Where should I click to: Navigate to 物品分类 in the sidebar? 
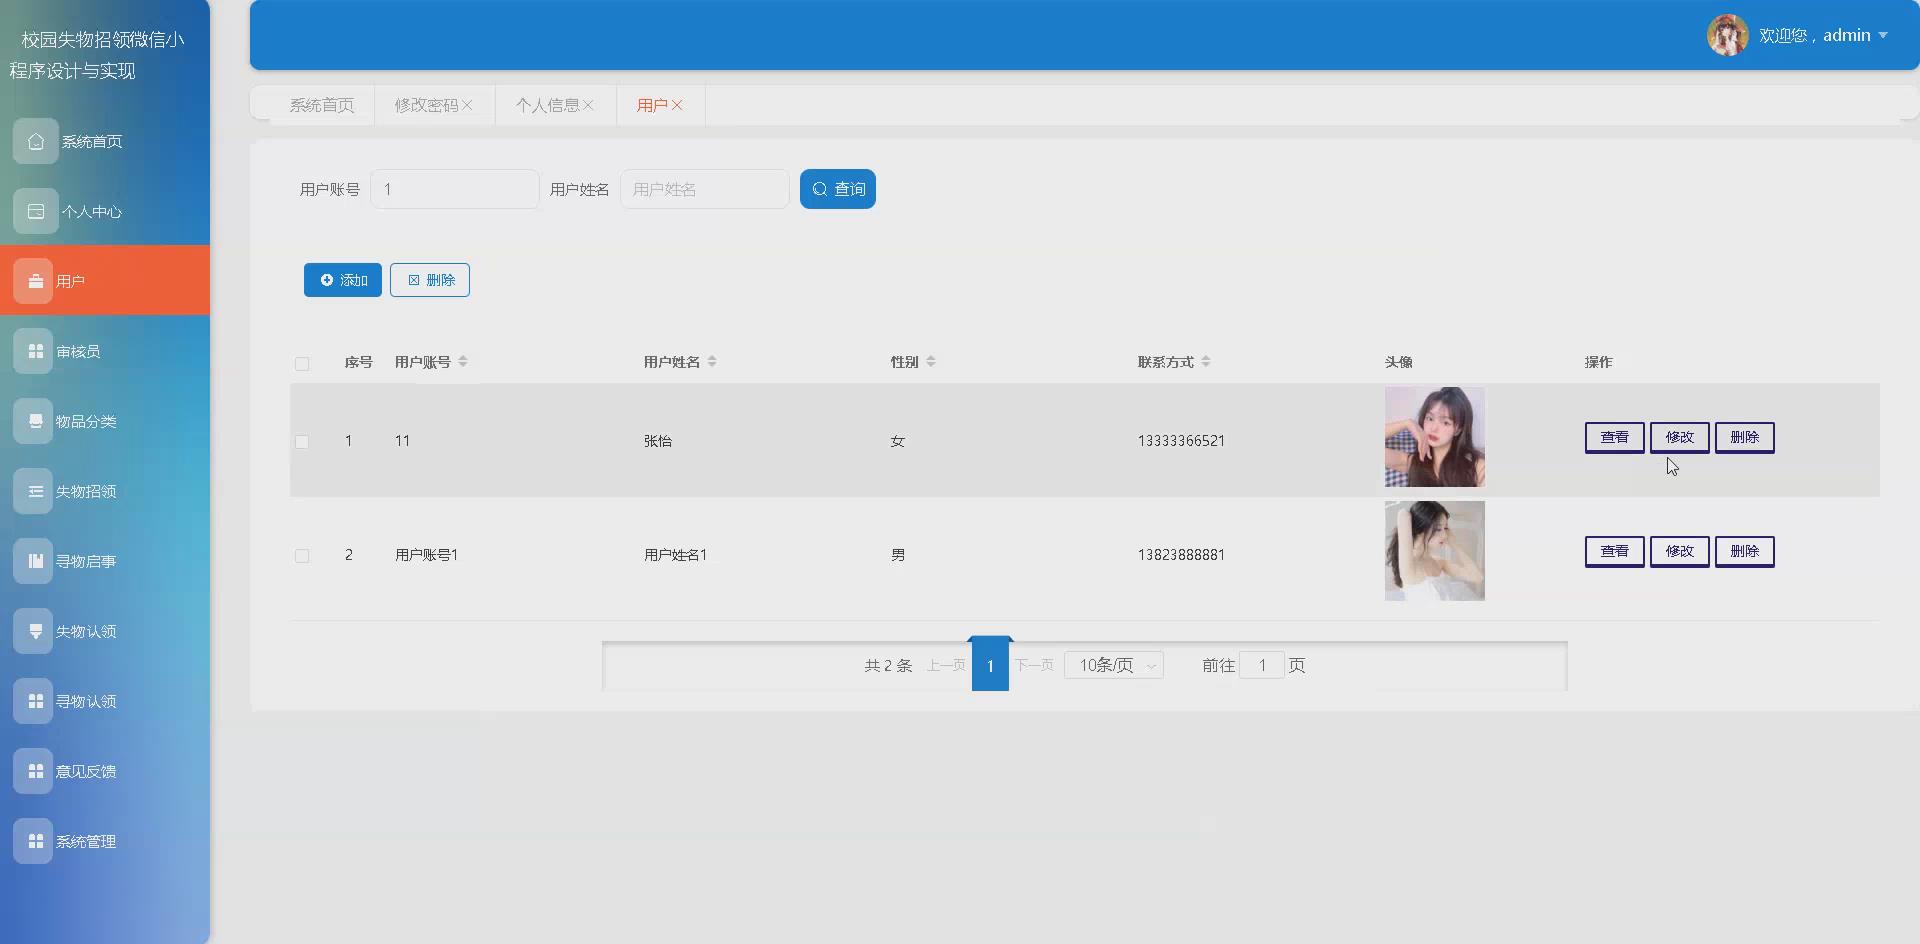coord(90,421)
